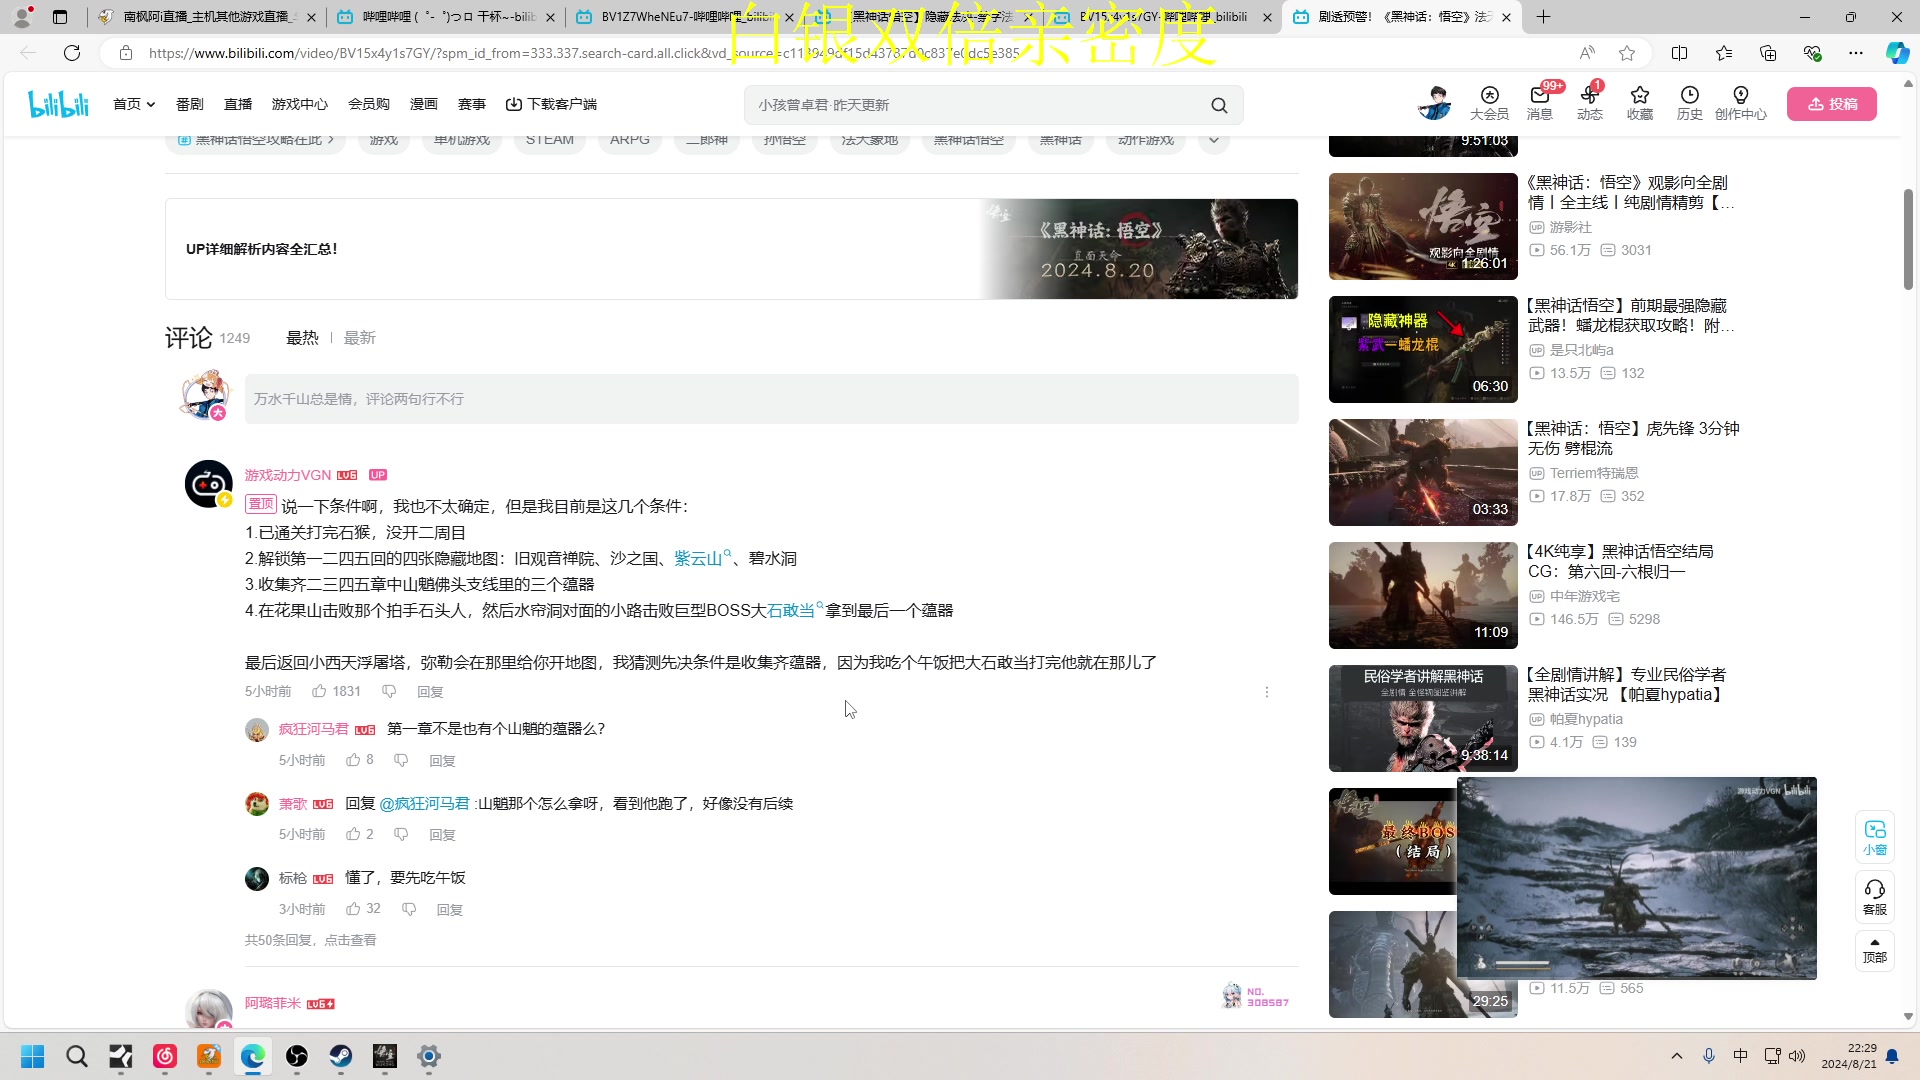Click the ARPG tag chip
Image resolution: width=1920 pixels, height=1080 pixels.
coord(630,140)
